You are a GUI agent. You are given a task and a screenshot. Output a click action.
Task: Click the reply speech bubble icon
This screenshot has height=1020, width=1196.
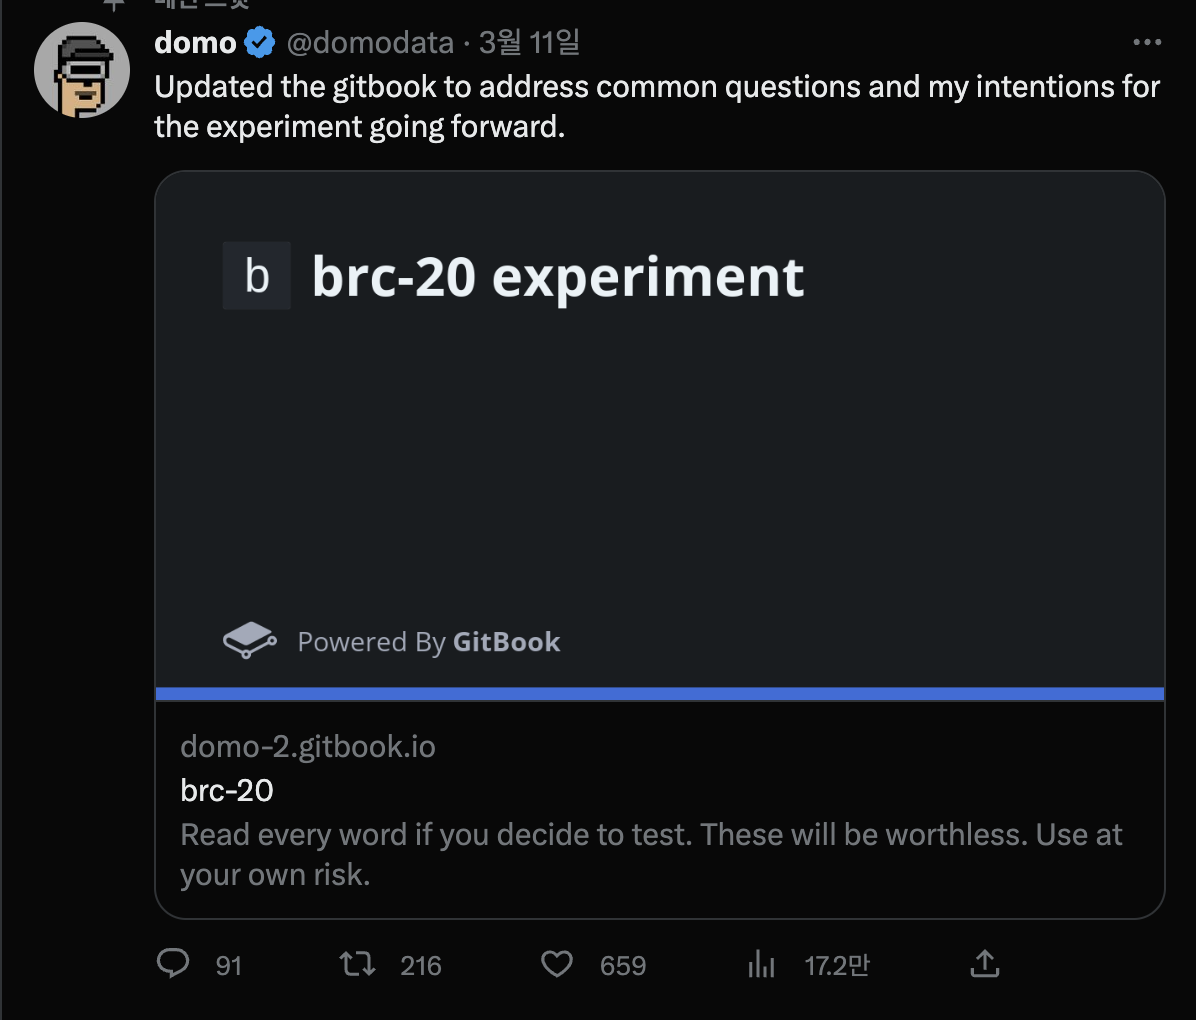[x=173, y=964]
